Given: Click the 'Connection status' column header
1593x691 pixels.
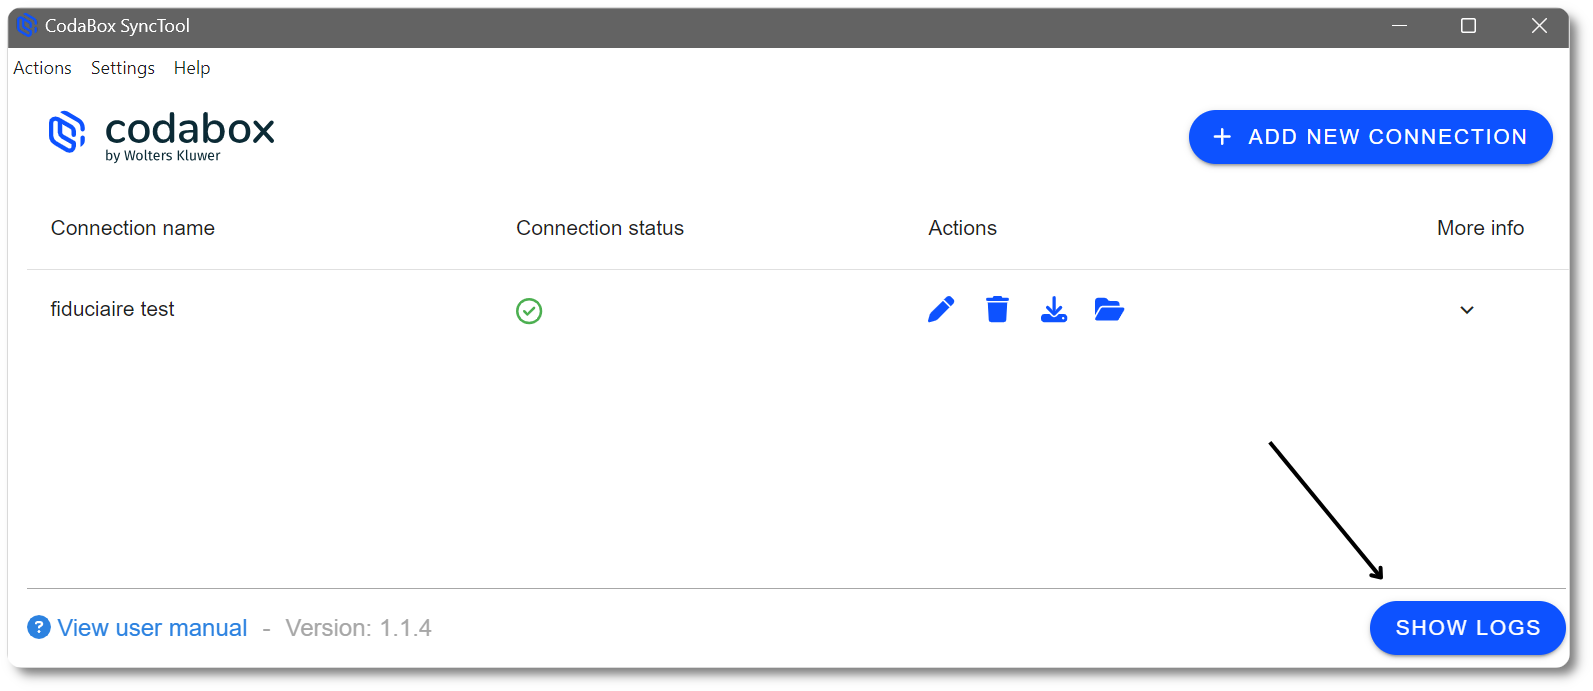Looking at the screenshot, I should (600, 228).
